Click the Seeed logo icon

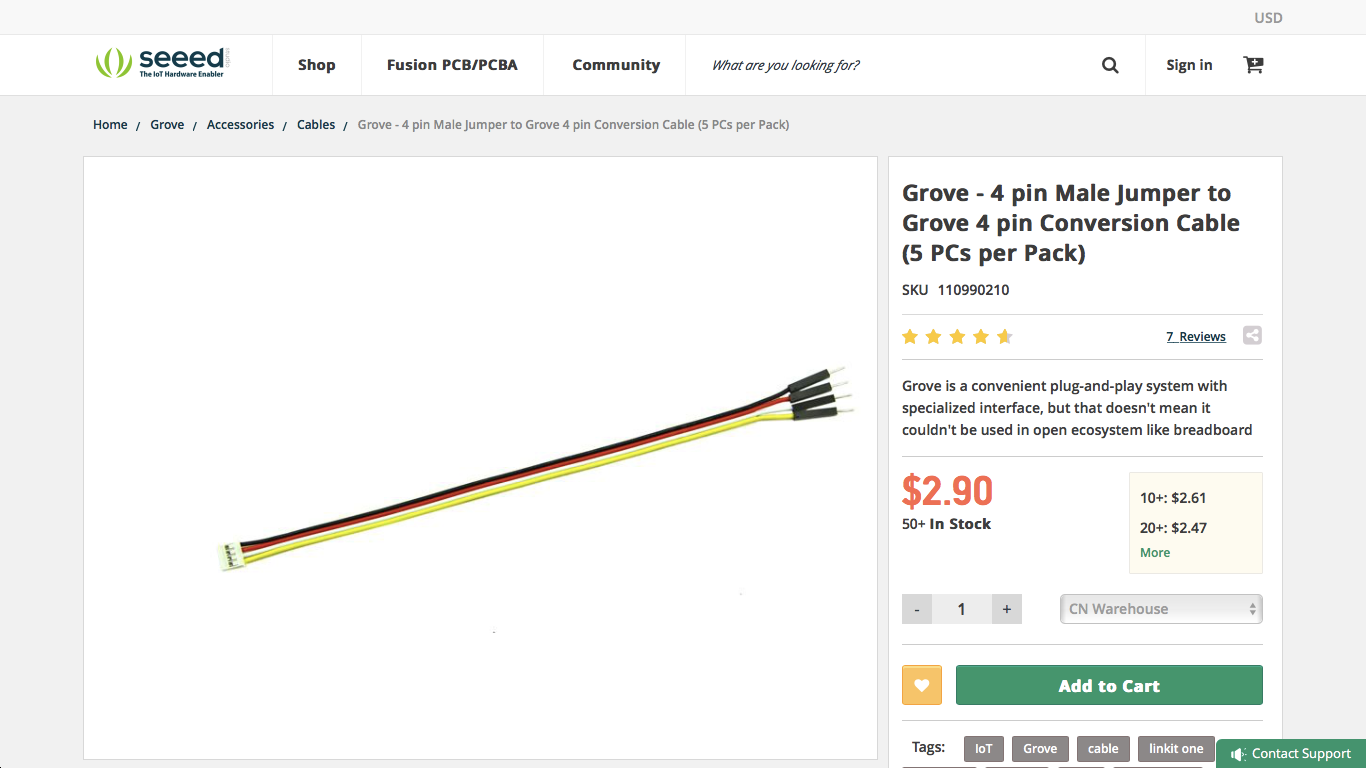point(114,63)
